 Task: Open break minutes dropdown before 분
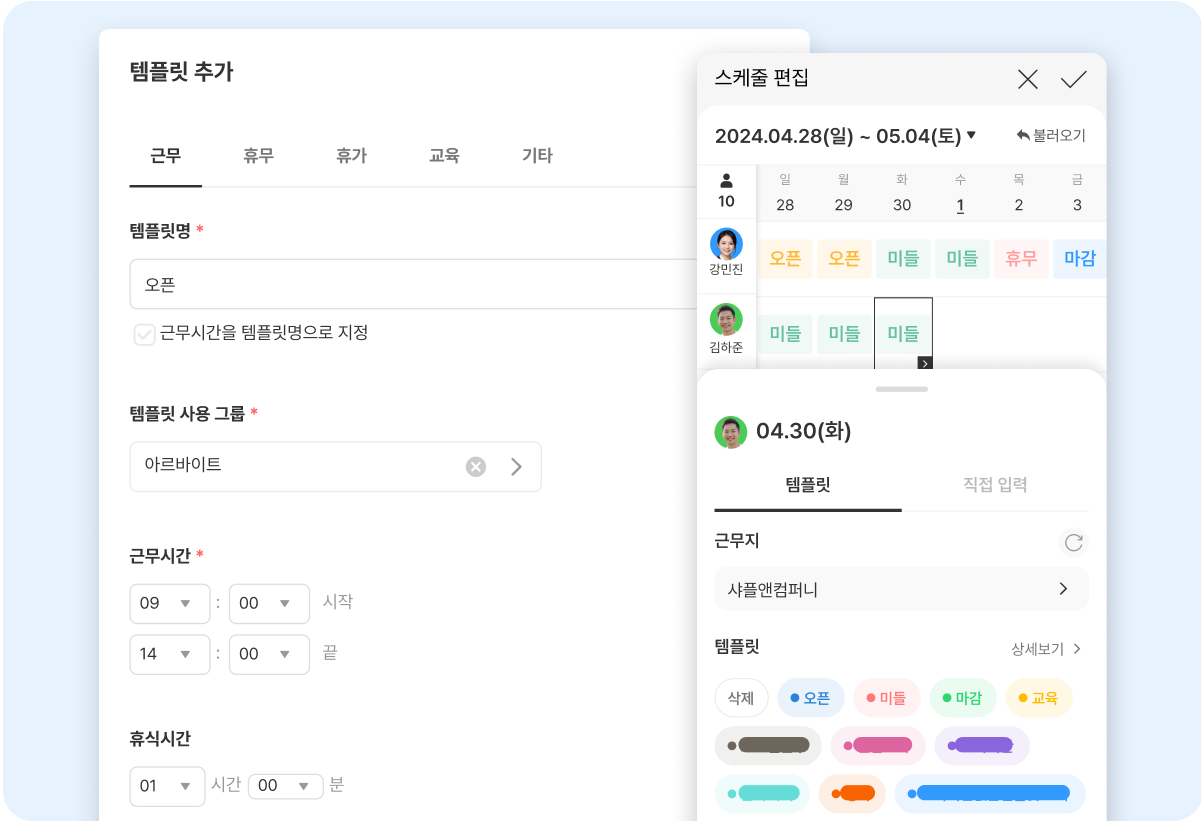pos(286,786)
